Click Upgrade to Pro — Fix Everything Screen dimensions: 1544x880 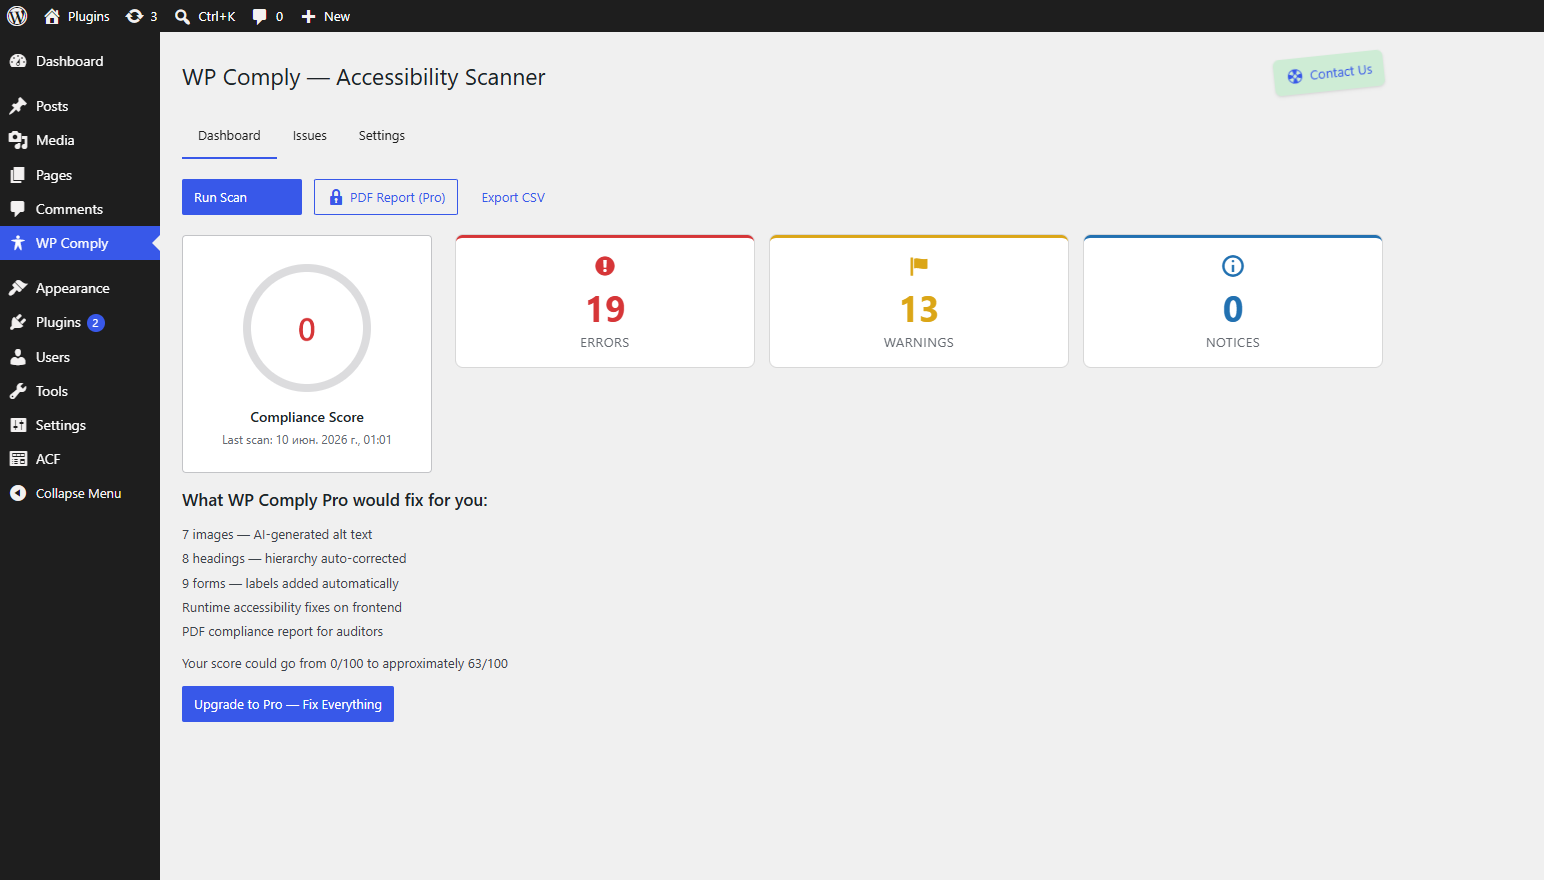pos(288,704)
